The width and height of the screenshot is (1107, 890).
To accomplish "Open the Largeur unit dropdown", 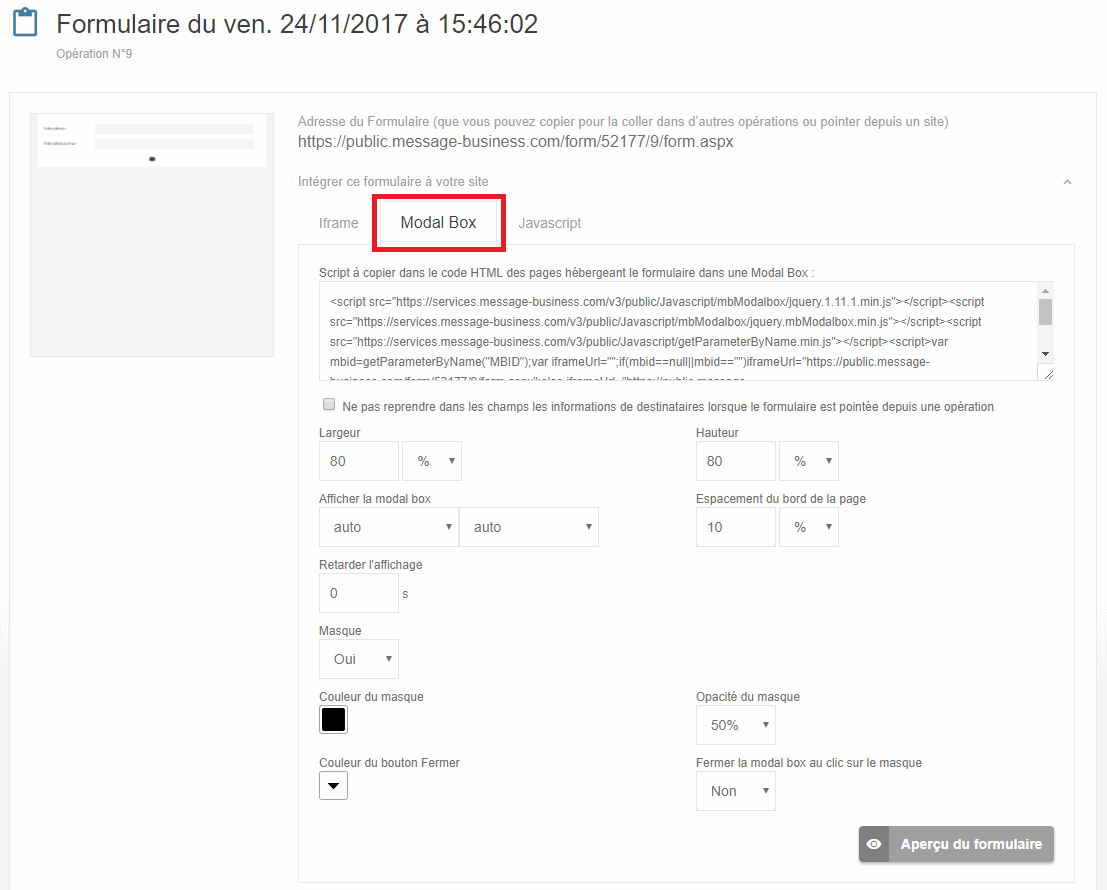I will coord(432,461).
